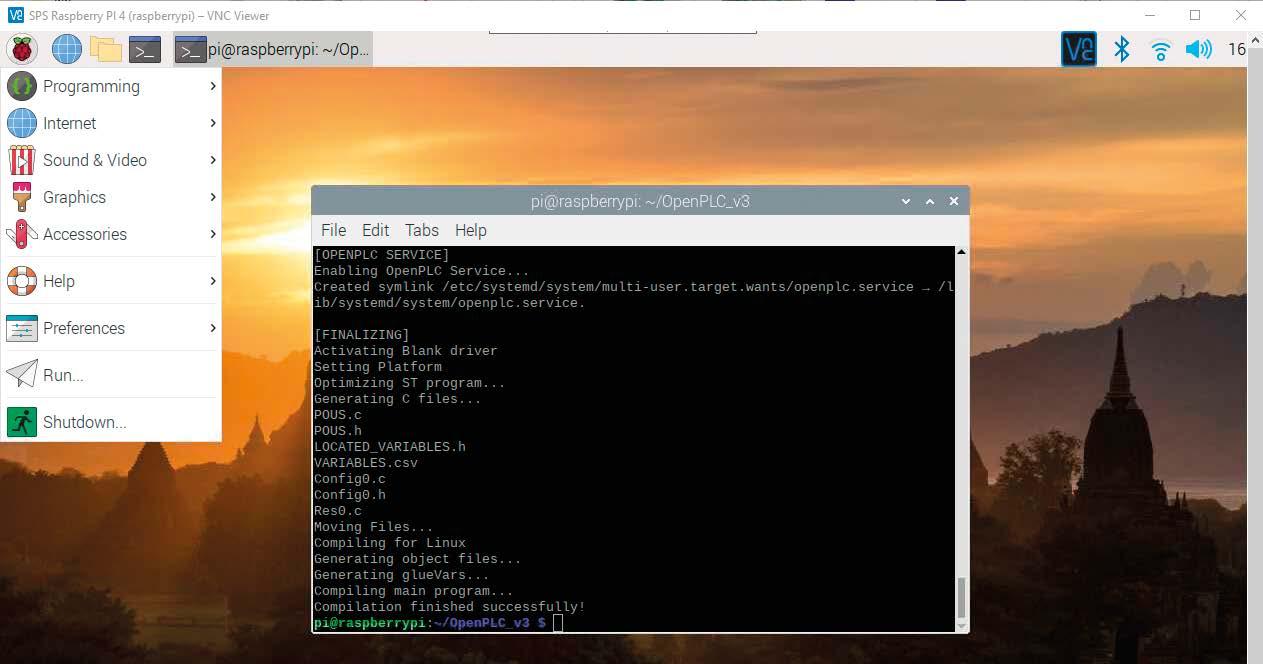Launch a new terminal from the taskbar
The width and height of the screenshot is (1263, 664).
coord(145,49)
